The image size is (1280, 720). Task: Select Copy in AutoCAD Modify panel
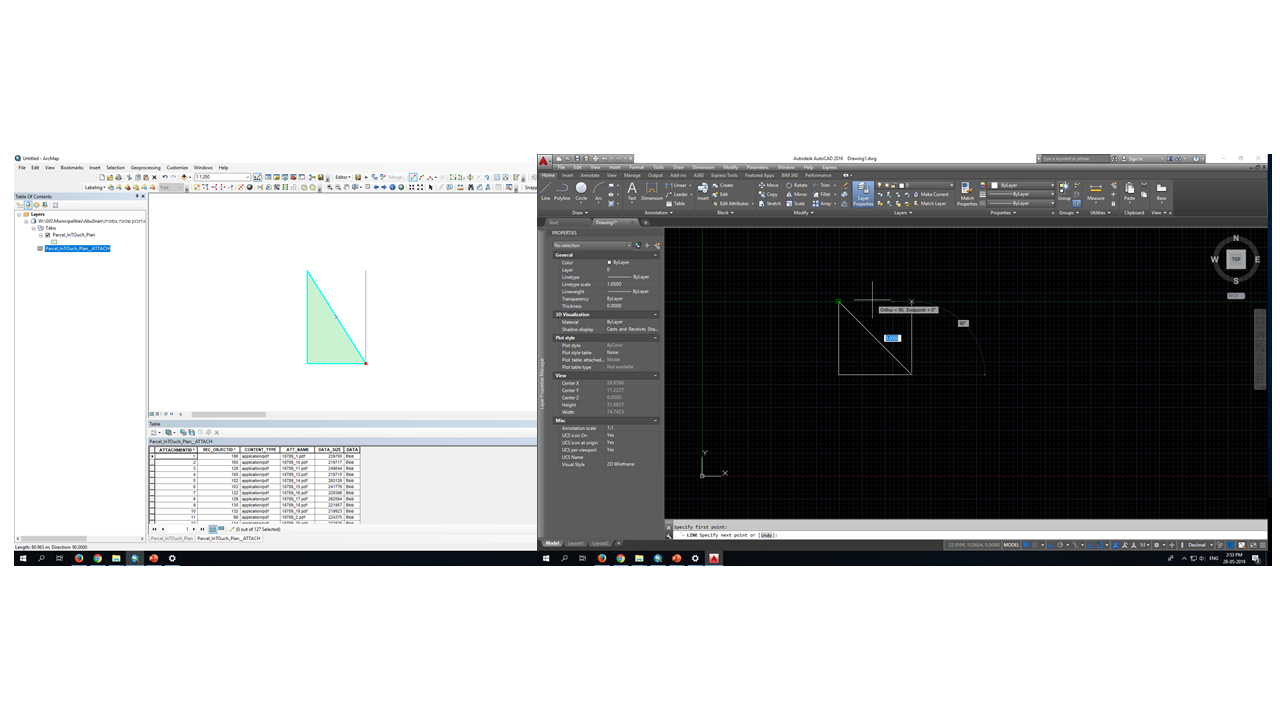pos(768,194)
